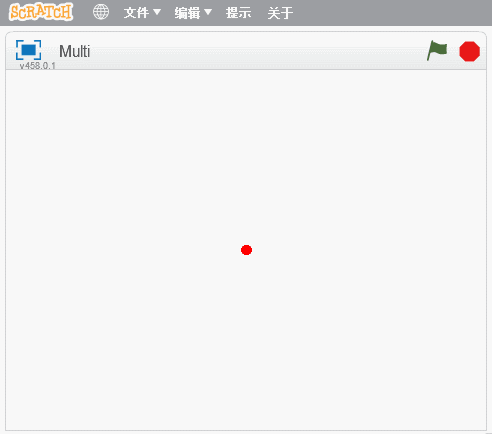Open the 提示 tips panel
The height and width of the screenshot is (434, 492).
click(x=238, y=13)
